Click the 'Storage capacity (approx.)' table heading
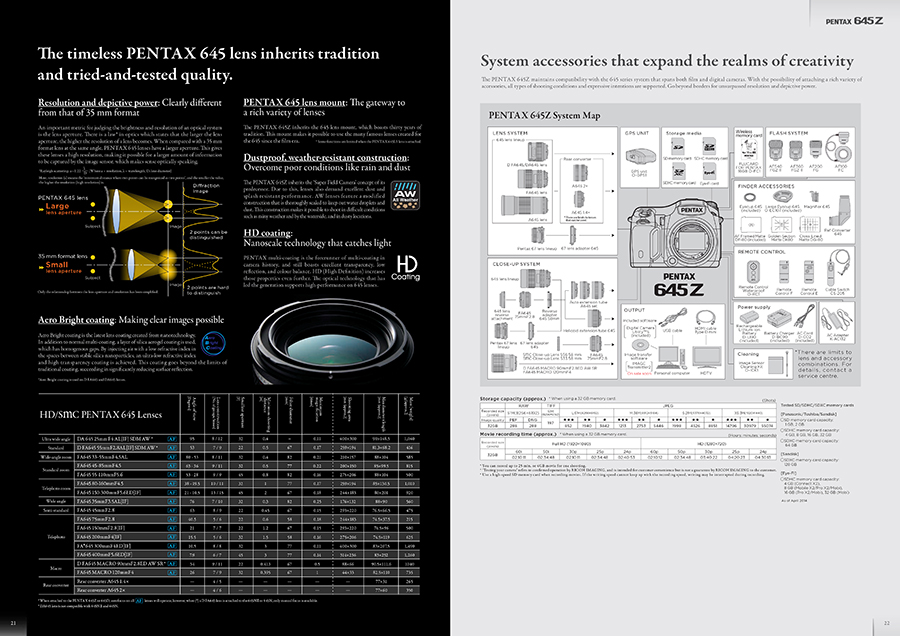 [x=513, y=398]
